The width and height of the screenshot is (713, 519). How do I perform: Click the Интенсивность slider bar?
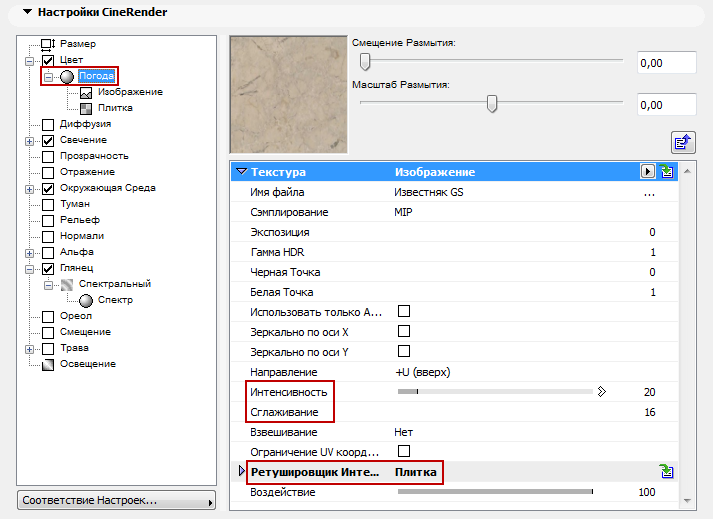pos(495,392)
